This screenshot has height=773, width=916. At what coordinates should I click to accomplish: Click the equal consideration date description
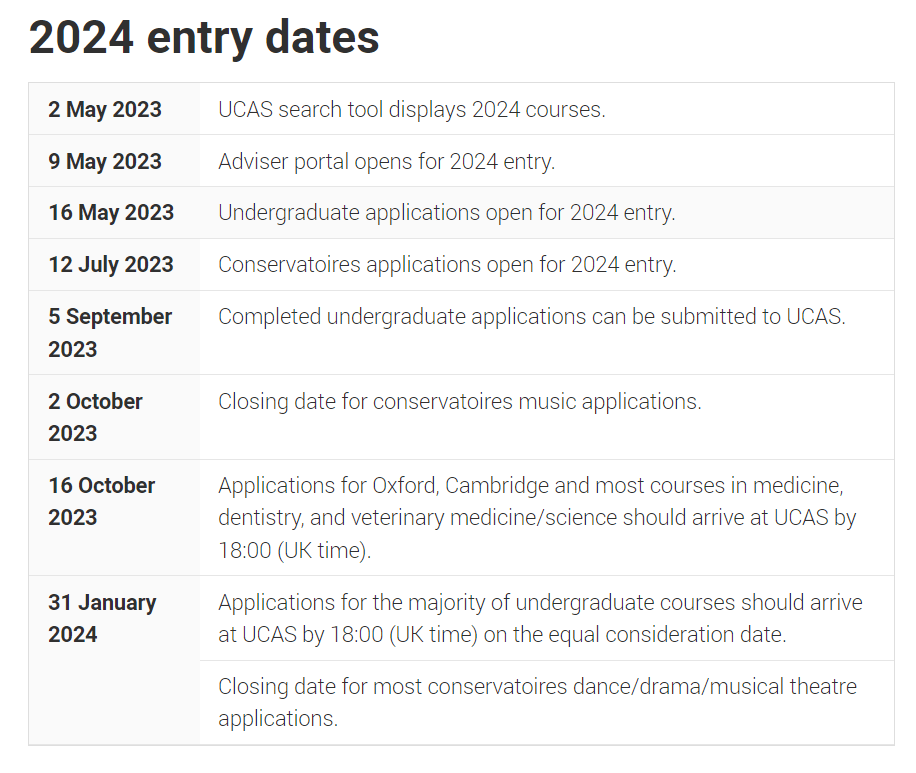coord(540,618)
